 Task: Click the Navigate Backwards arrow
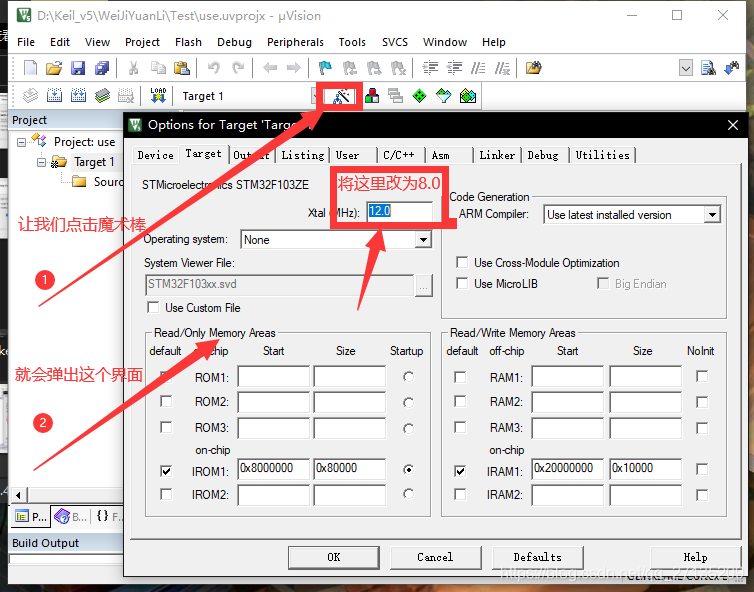[270, 68]
